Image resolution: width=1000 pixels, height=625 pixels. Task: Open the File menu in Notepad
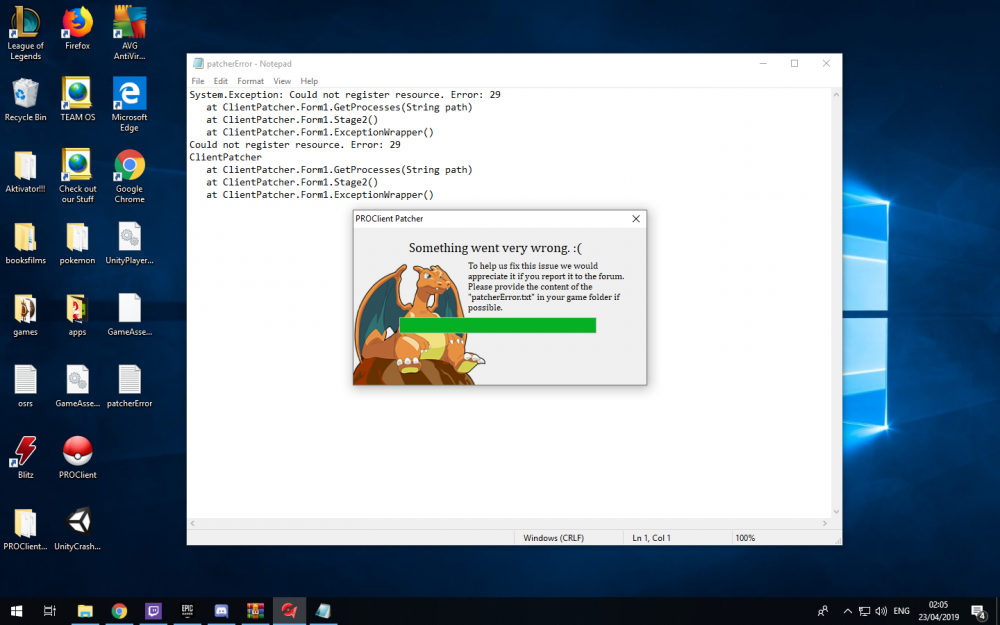(198, 81)
